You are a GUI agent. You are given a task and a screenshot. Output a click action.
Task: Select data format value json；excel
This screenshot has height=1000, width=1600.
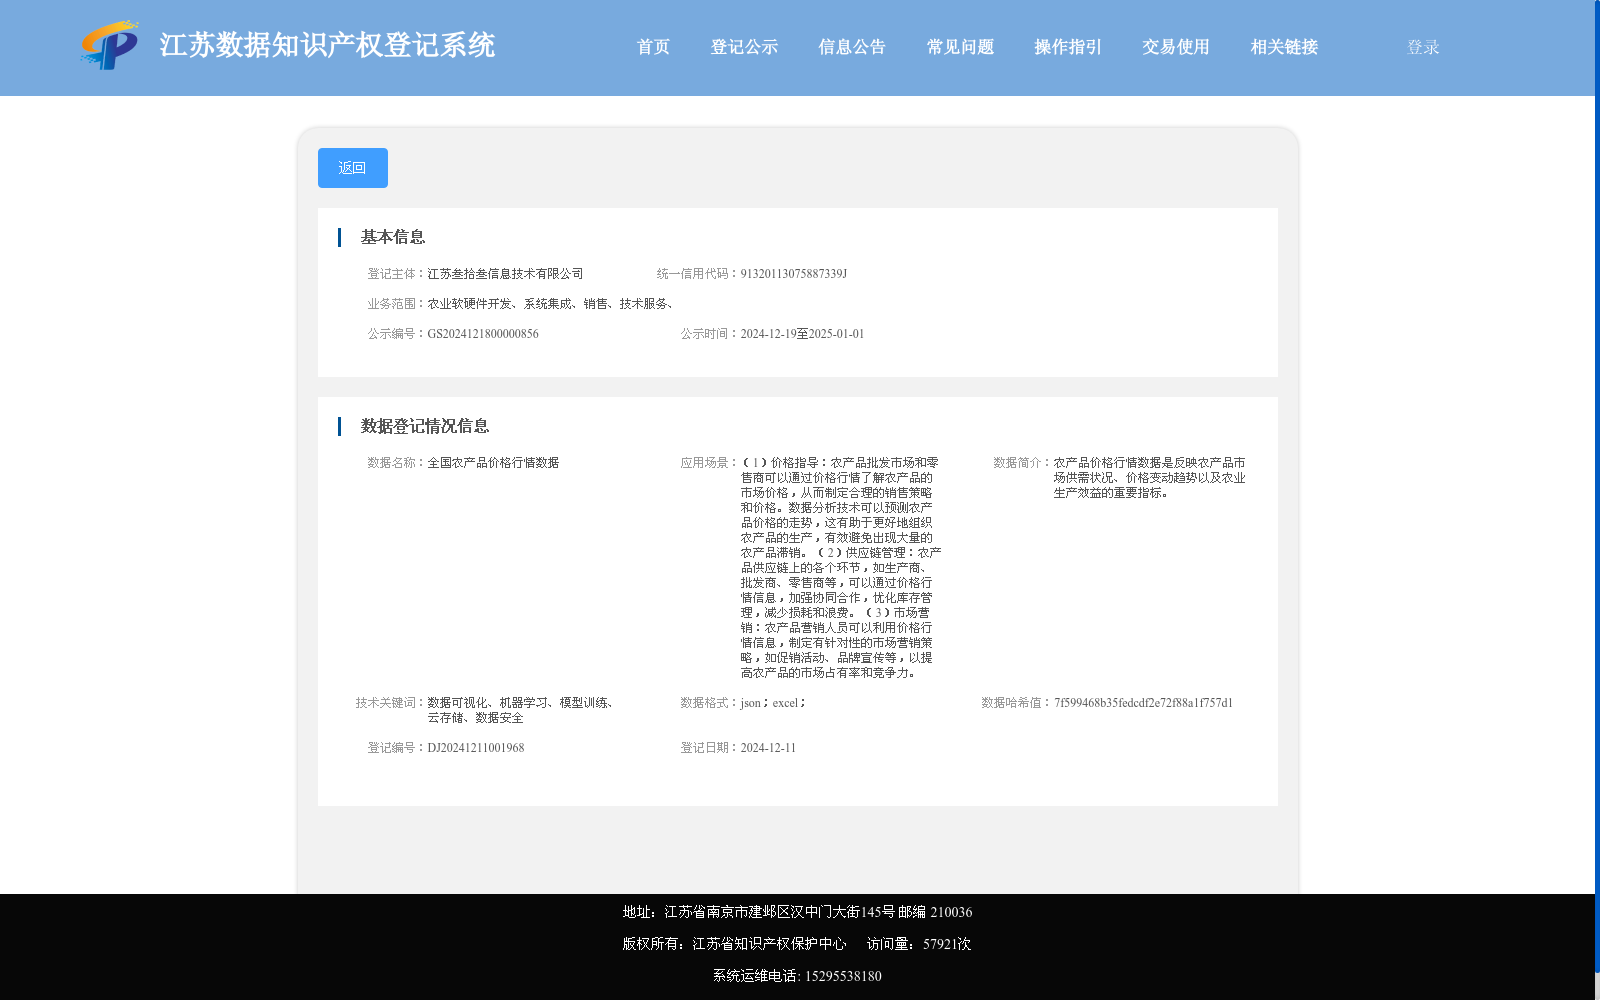(x=773, y=703)
